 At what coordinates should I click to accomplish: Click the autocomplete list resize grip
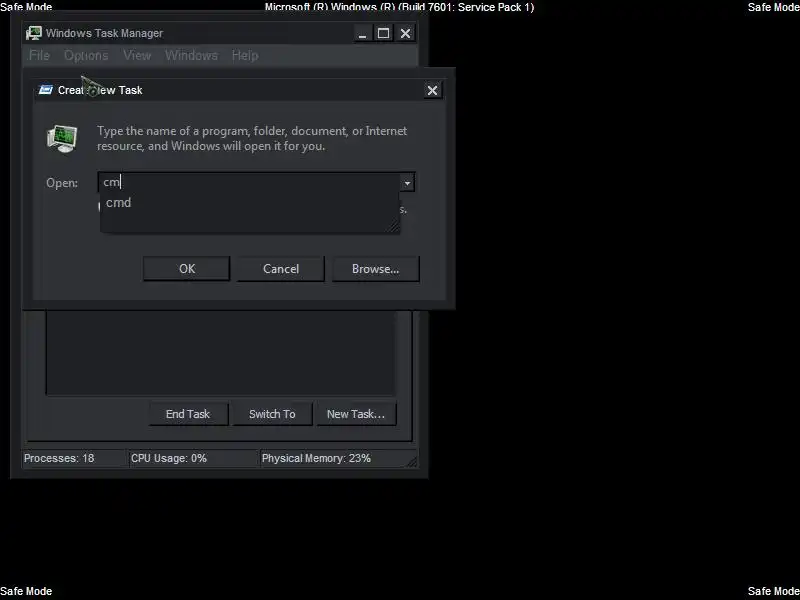coord(393,226)
